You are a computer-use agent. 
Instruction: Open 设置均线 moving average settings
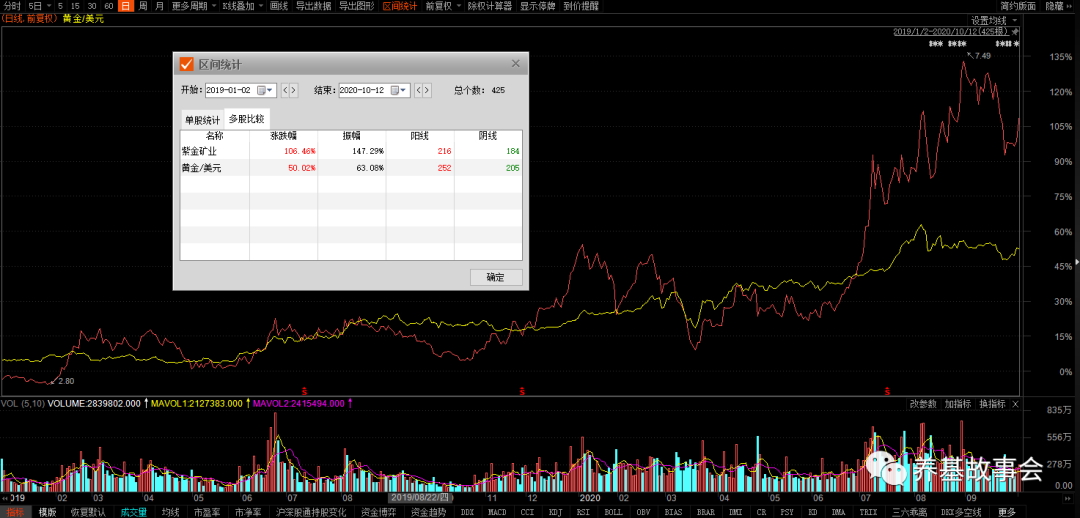coord(988,21)
